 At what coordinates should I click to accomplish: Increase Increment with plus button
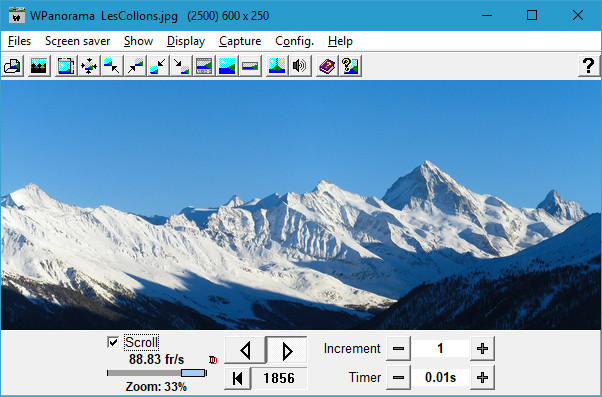[x=482, y=349]
